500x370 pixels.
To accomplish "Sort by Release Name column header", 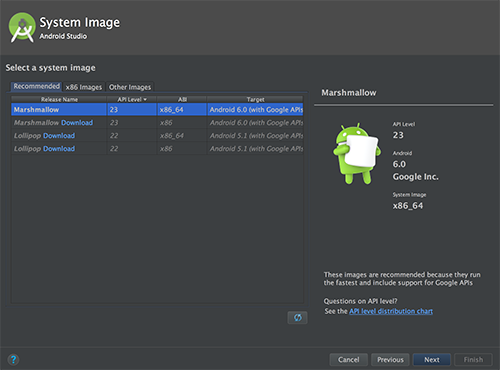I will point(59,99).
